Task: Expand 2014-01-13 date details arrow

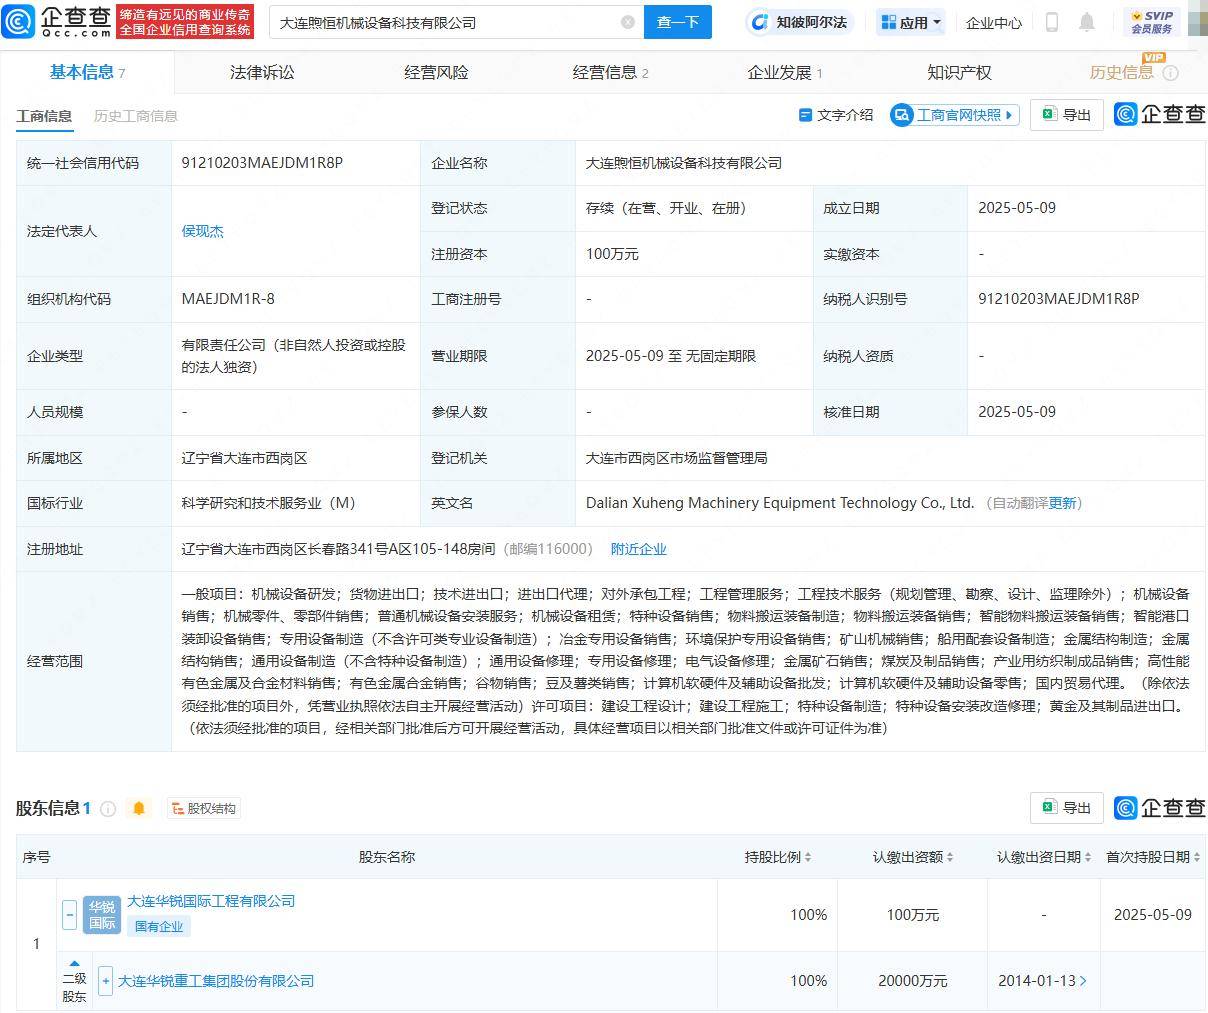Action: [x=1083, y=981]
